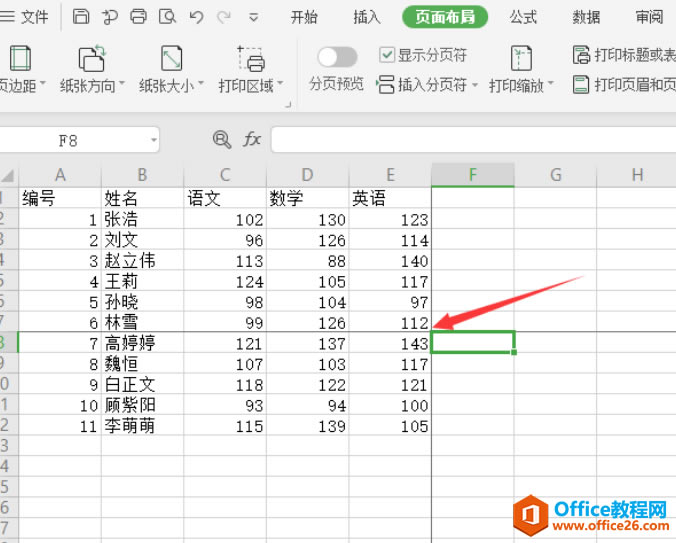Click the 打印缩放 scaling icon
676x543 pixels.
(521, 58)
